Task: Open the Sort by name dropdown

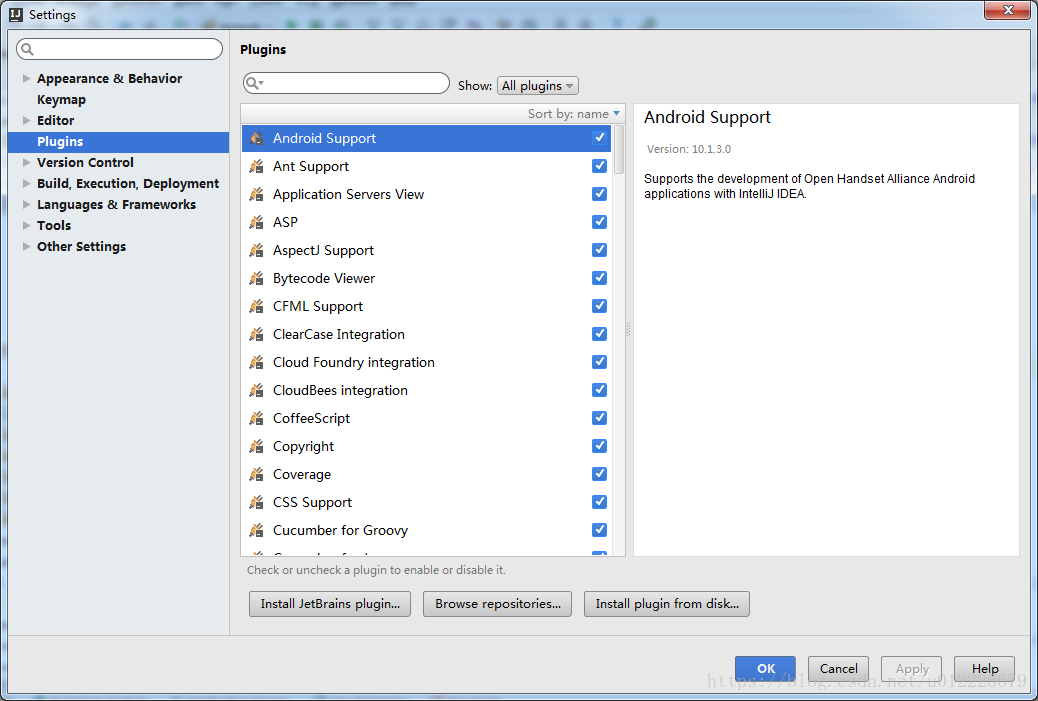Action: [x=574, y=114]
